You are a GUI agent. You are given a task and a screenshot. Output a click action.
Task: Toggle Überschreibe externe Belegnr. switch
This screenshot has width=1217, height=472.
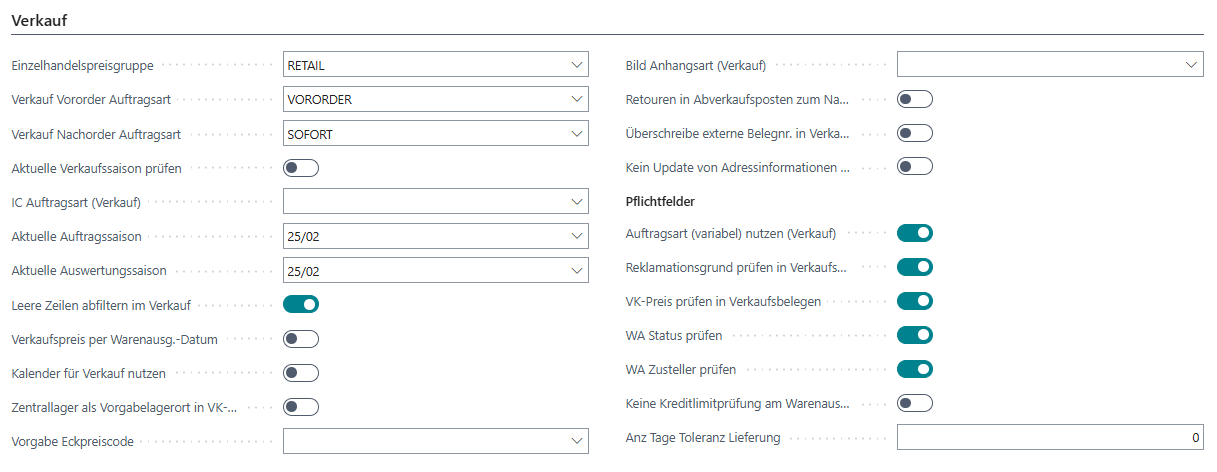pyautogui.click(x=914, y=133)
